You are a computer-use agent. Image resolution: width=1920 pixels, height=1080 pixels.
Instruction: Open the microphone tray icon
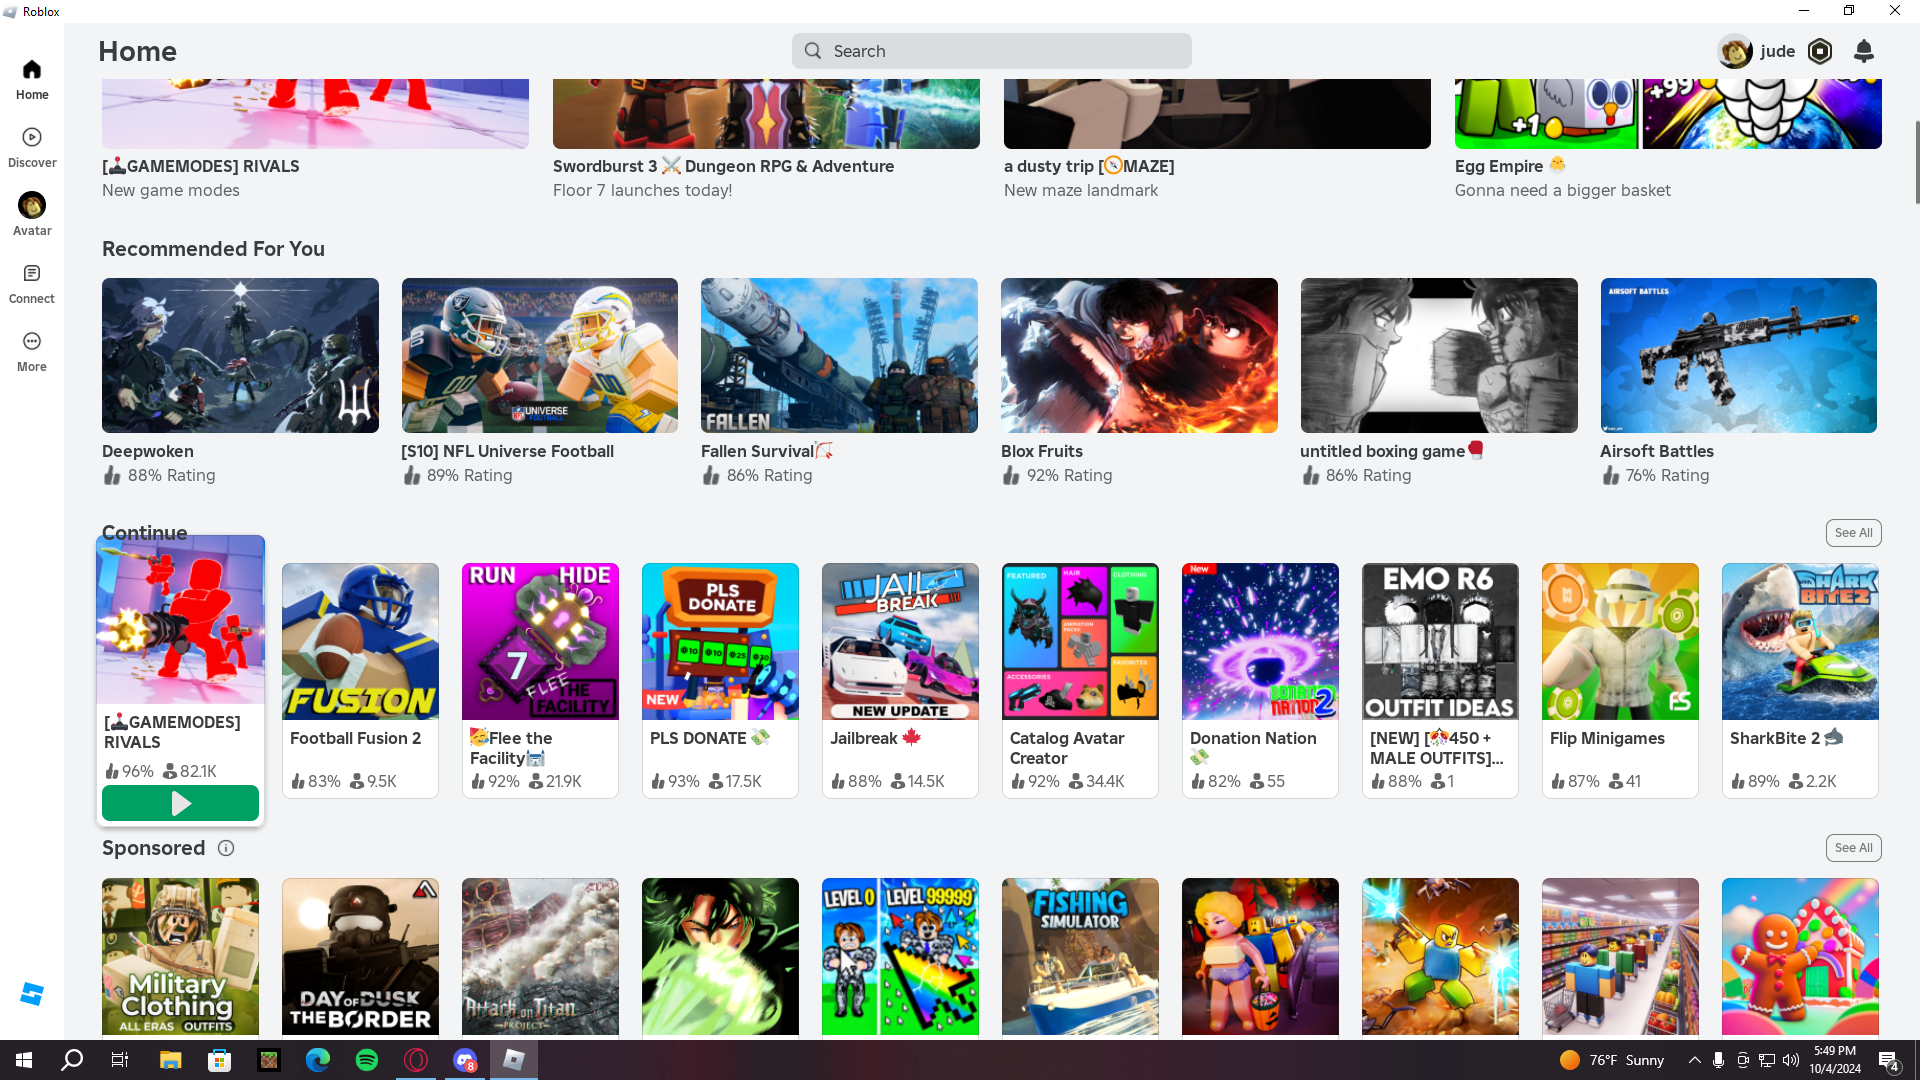tap(1718, 1060)
